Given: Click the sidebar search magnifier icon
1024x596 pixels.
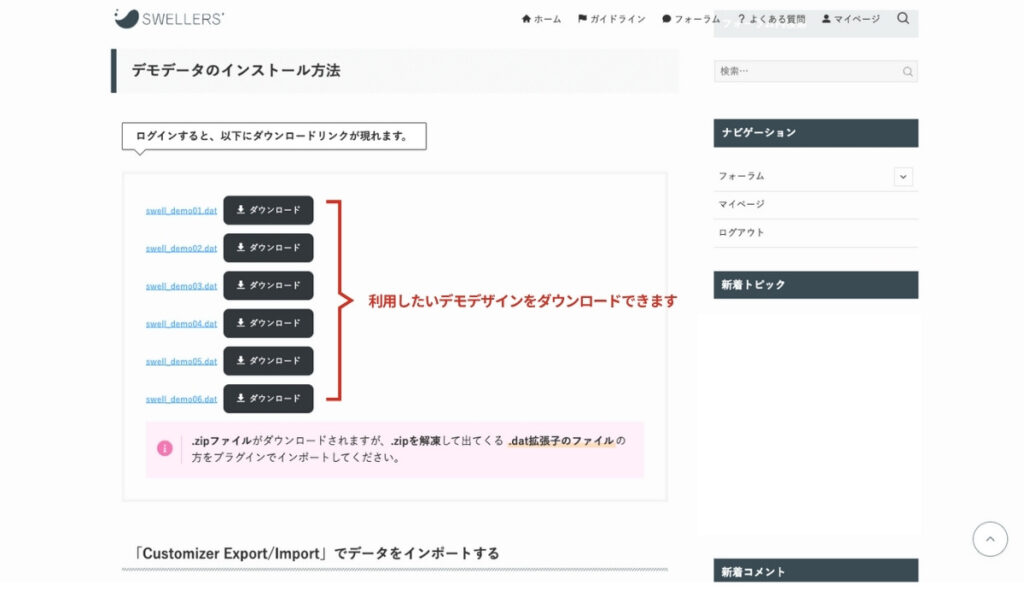Looking at the screenshot, I should pos(907,71).
